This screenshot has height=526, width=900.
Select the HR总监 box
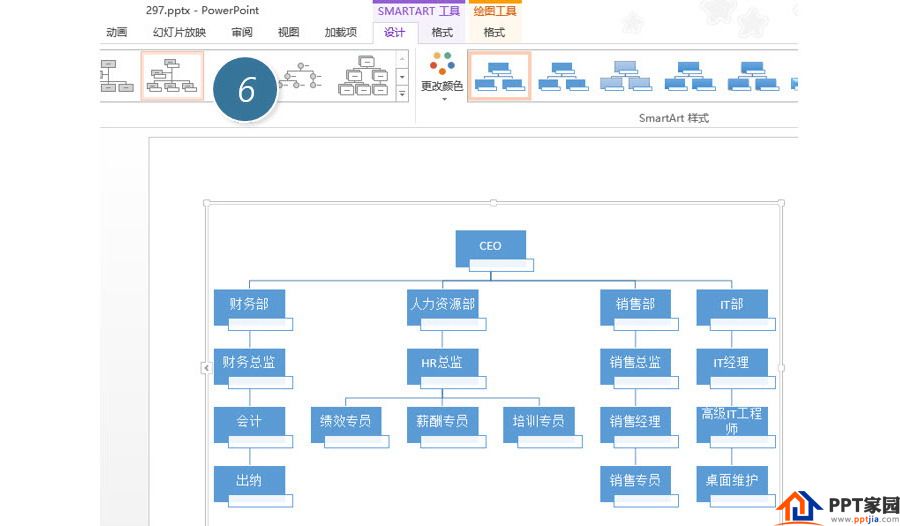tap(443, 366)
